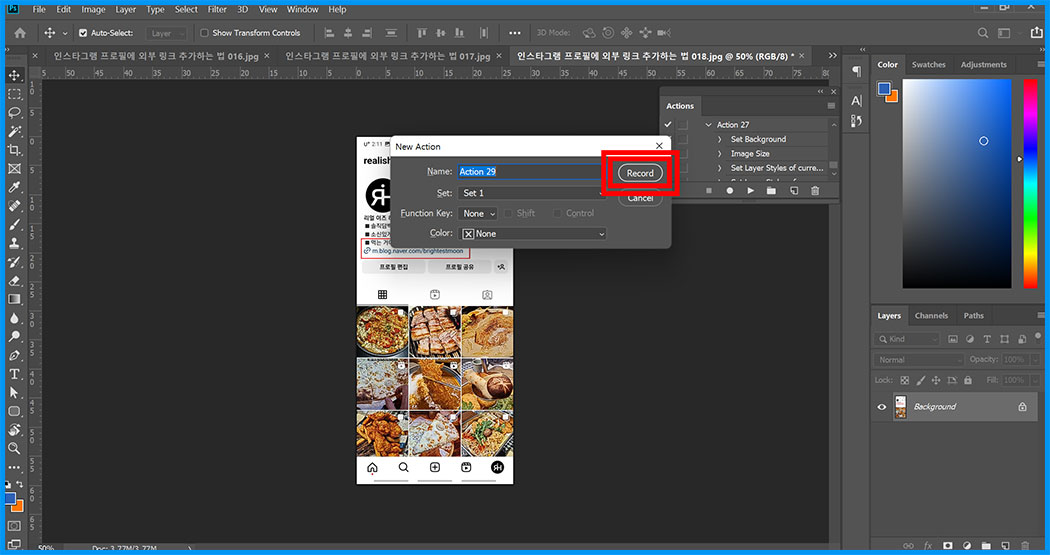Screen dimensions: 1050x555
Task: Toggle lock transparent pixels in Layers panel
Action: [905, 380]
